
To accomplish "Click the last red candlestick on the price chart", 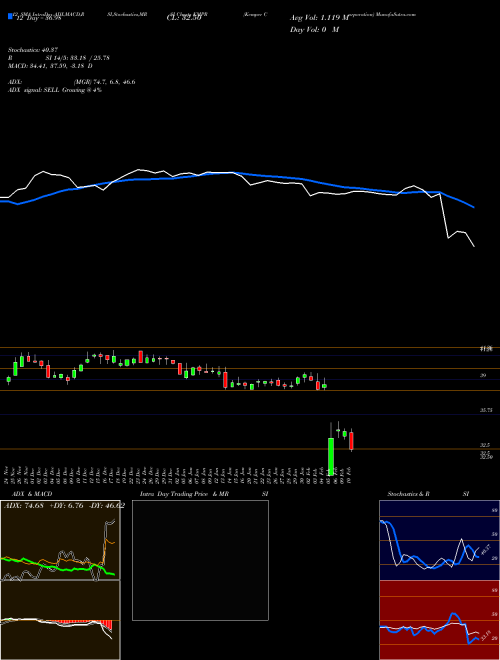I will coord(351,441).
